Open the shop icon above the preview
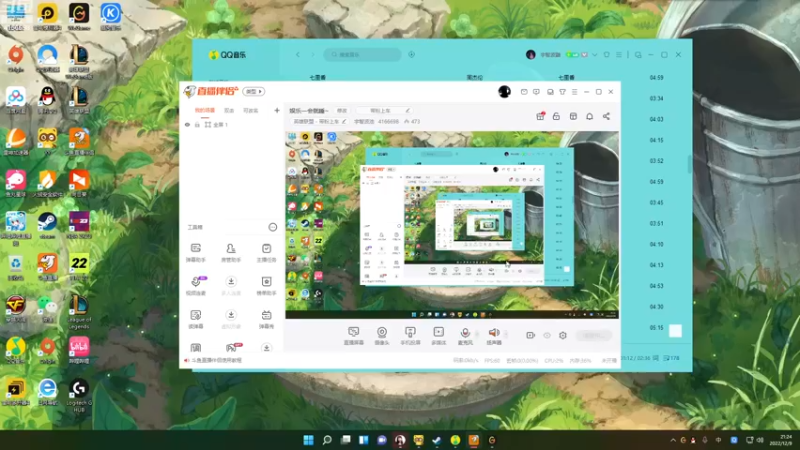 [x=573, y=116]
